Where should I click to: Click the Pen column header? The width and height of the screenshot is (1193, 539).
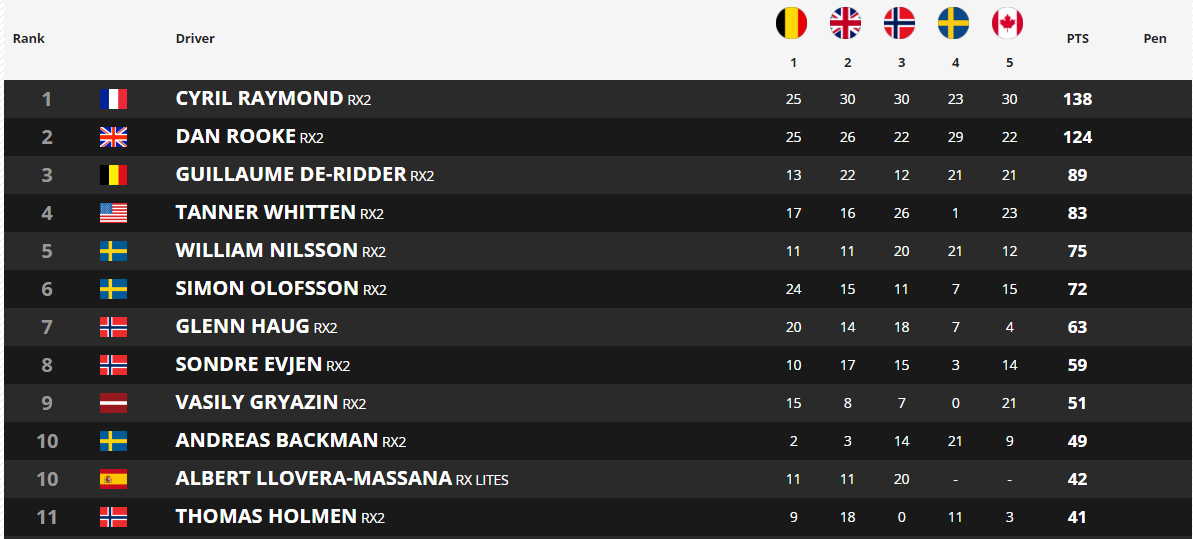pyautogui.click(x=1155, y=39)
